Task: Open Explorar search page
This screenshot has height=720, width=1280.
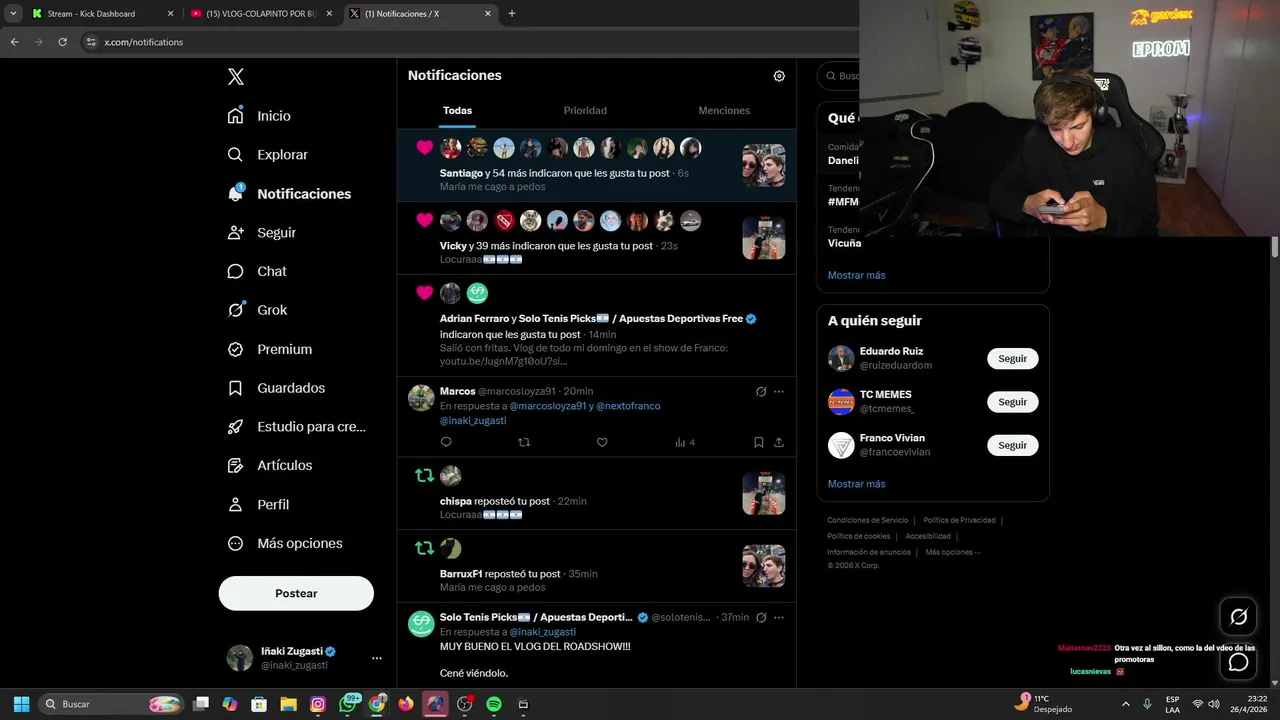Action: pos(267,155)
